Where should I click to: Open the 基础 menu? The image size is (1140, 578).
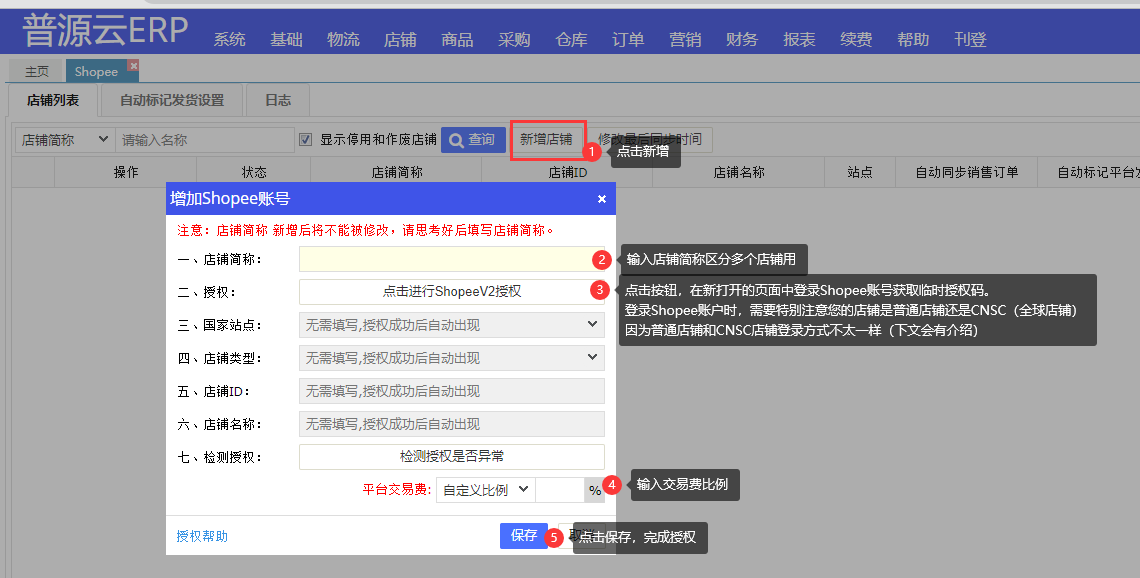pos(286,39)
